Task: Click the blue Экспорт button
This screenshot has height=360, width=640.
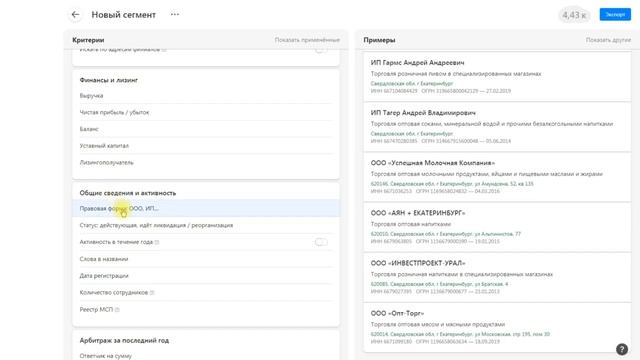Action: [615, 15]
